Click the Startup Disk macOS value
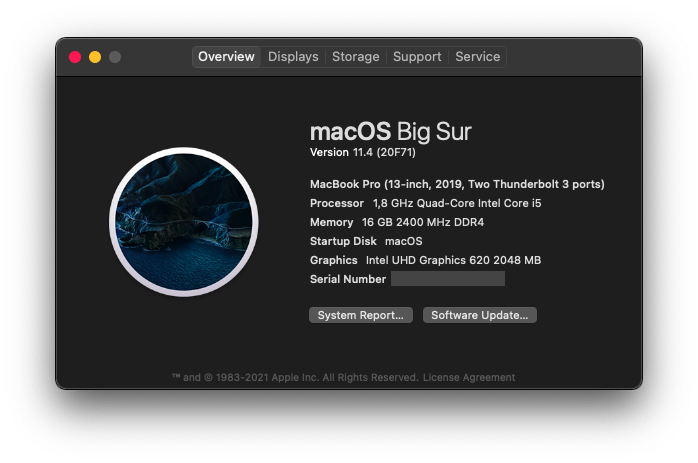 click(x=404, y=241)
